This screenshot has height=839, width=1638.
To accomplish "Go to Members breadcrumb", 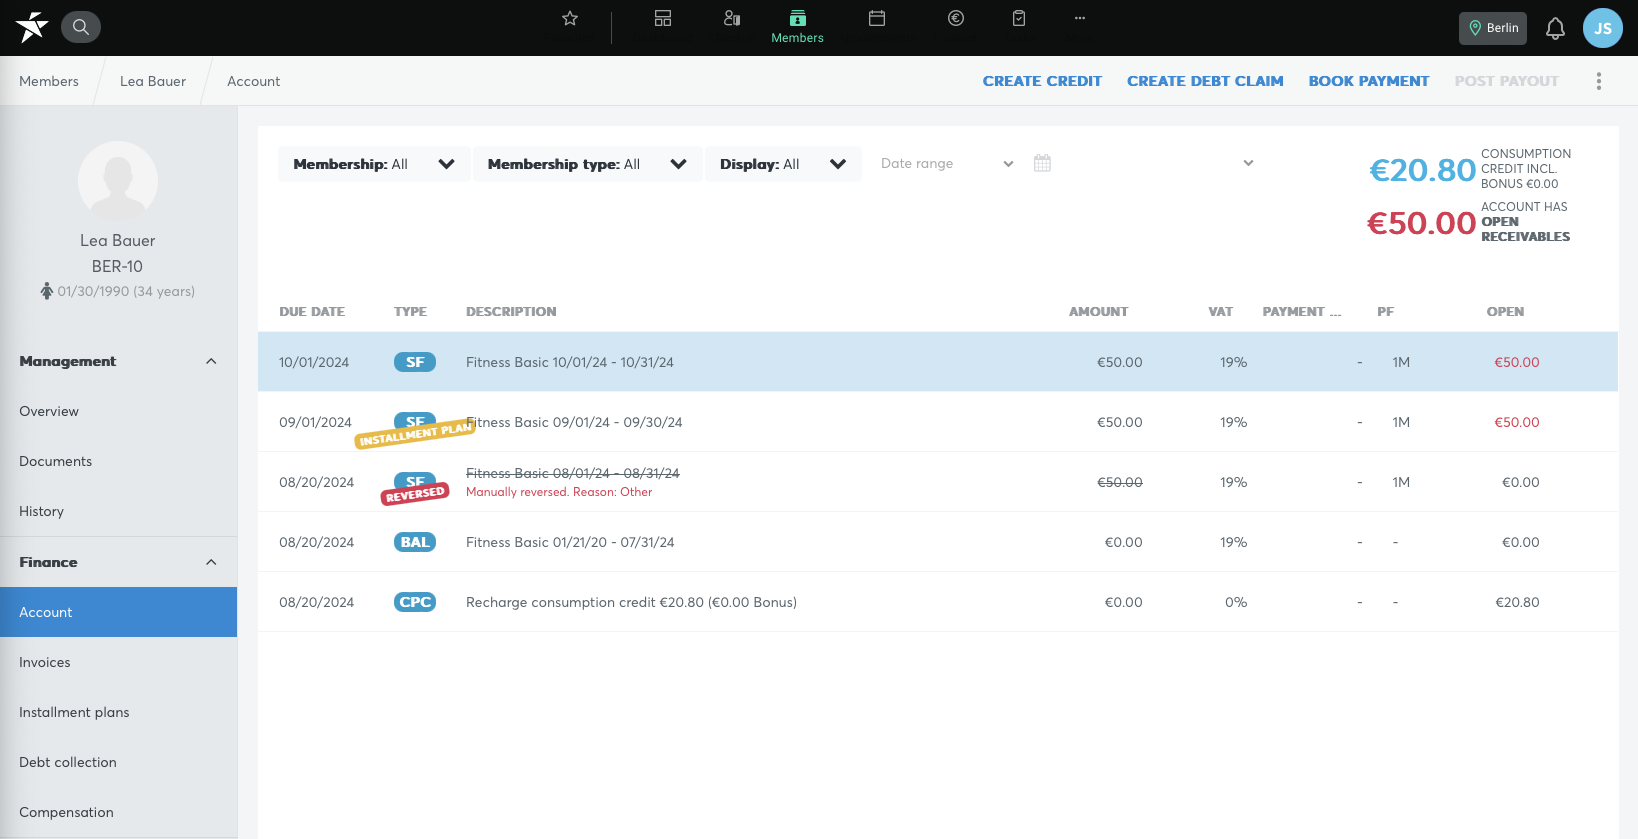I will point(49,81).
